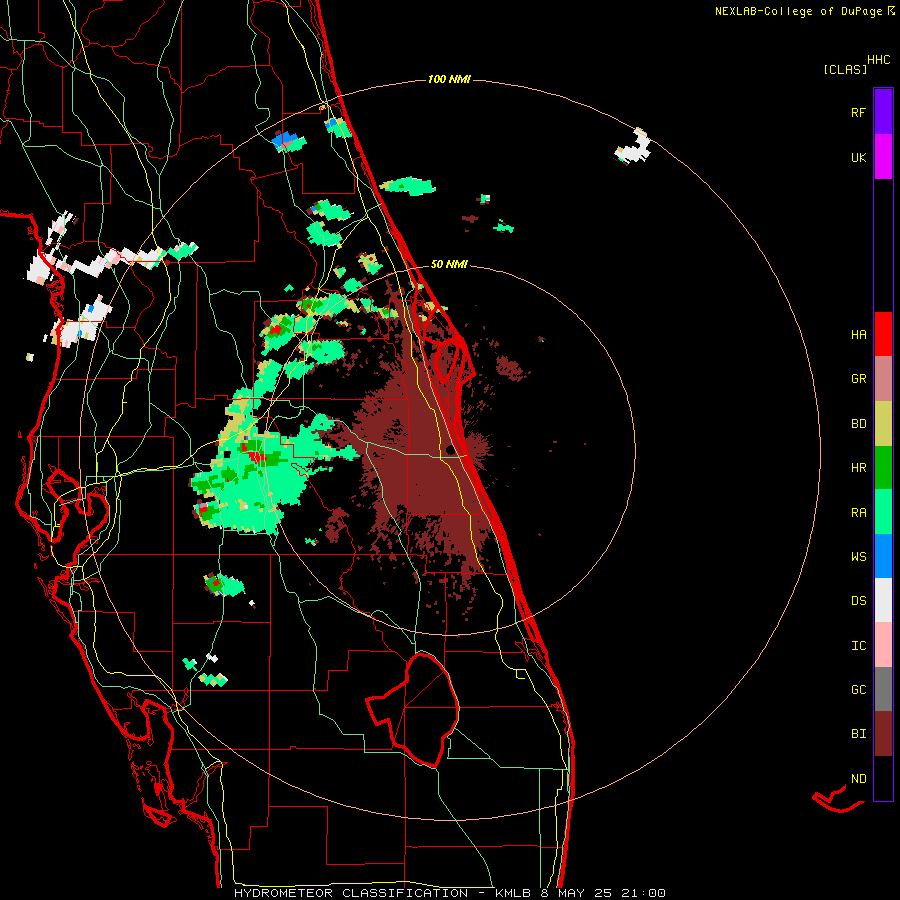Image resolution: width=900 pixels, height=900 pixels.
Task: Select the IC light pink legend swatch
Action: click(x=883, y=645)
